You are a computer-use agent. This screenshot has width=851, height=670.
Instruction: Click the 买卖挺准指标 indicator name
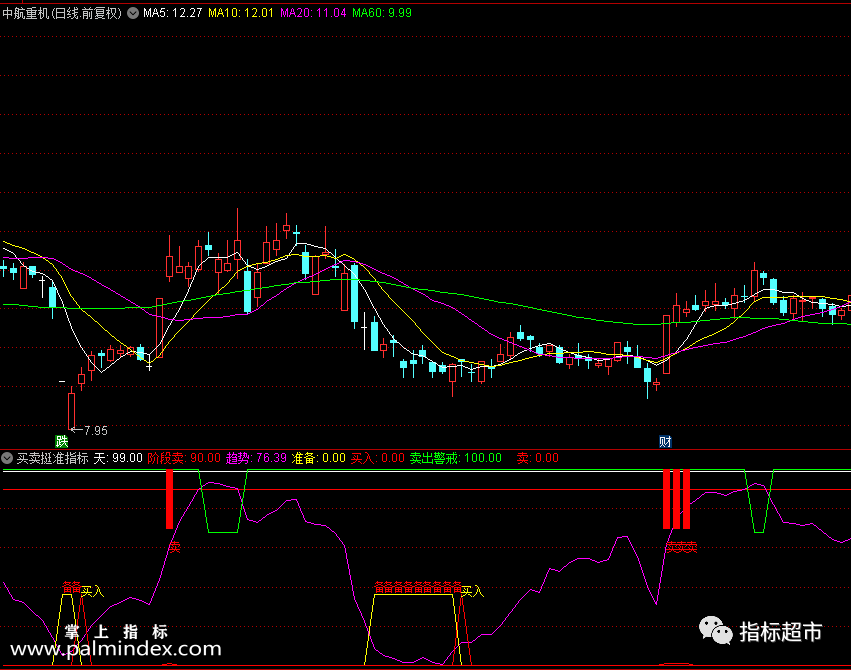click(x=52, y=458)
